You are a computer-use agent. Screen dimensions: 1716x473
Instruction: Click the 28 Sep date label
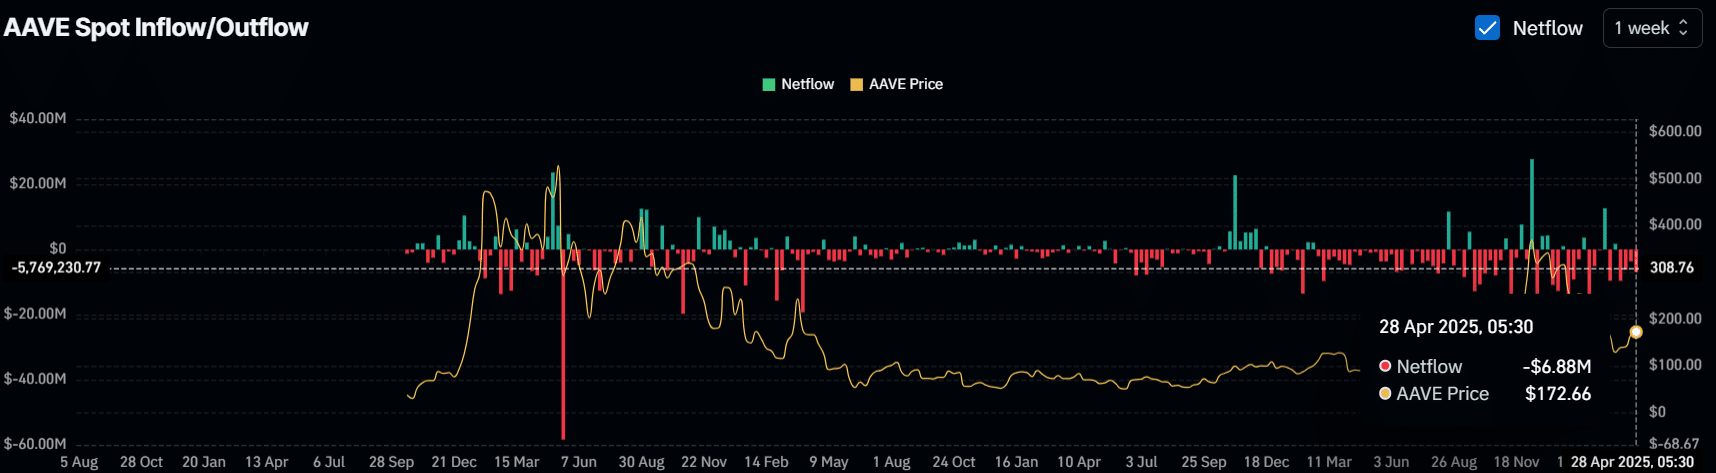click(x=391, y=462)
